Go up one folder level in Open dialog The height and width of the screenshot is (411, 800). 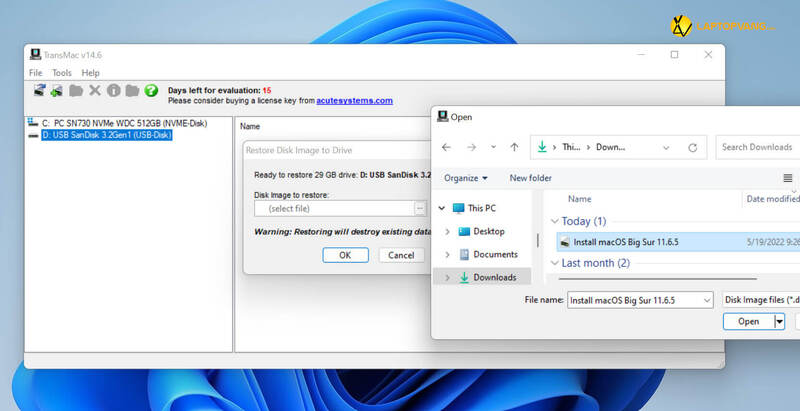(514, 147)
